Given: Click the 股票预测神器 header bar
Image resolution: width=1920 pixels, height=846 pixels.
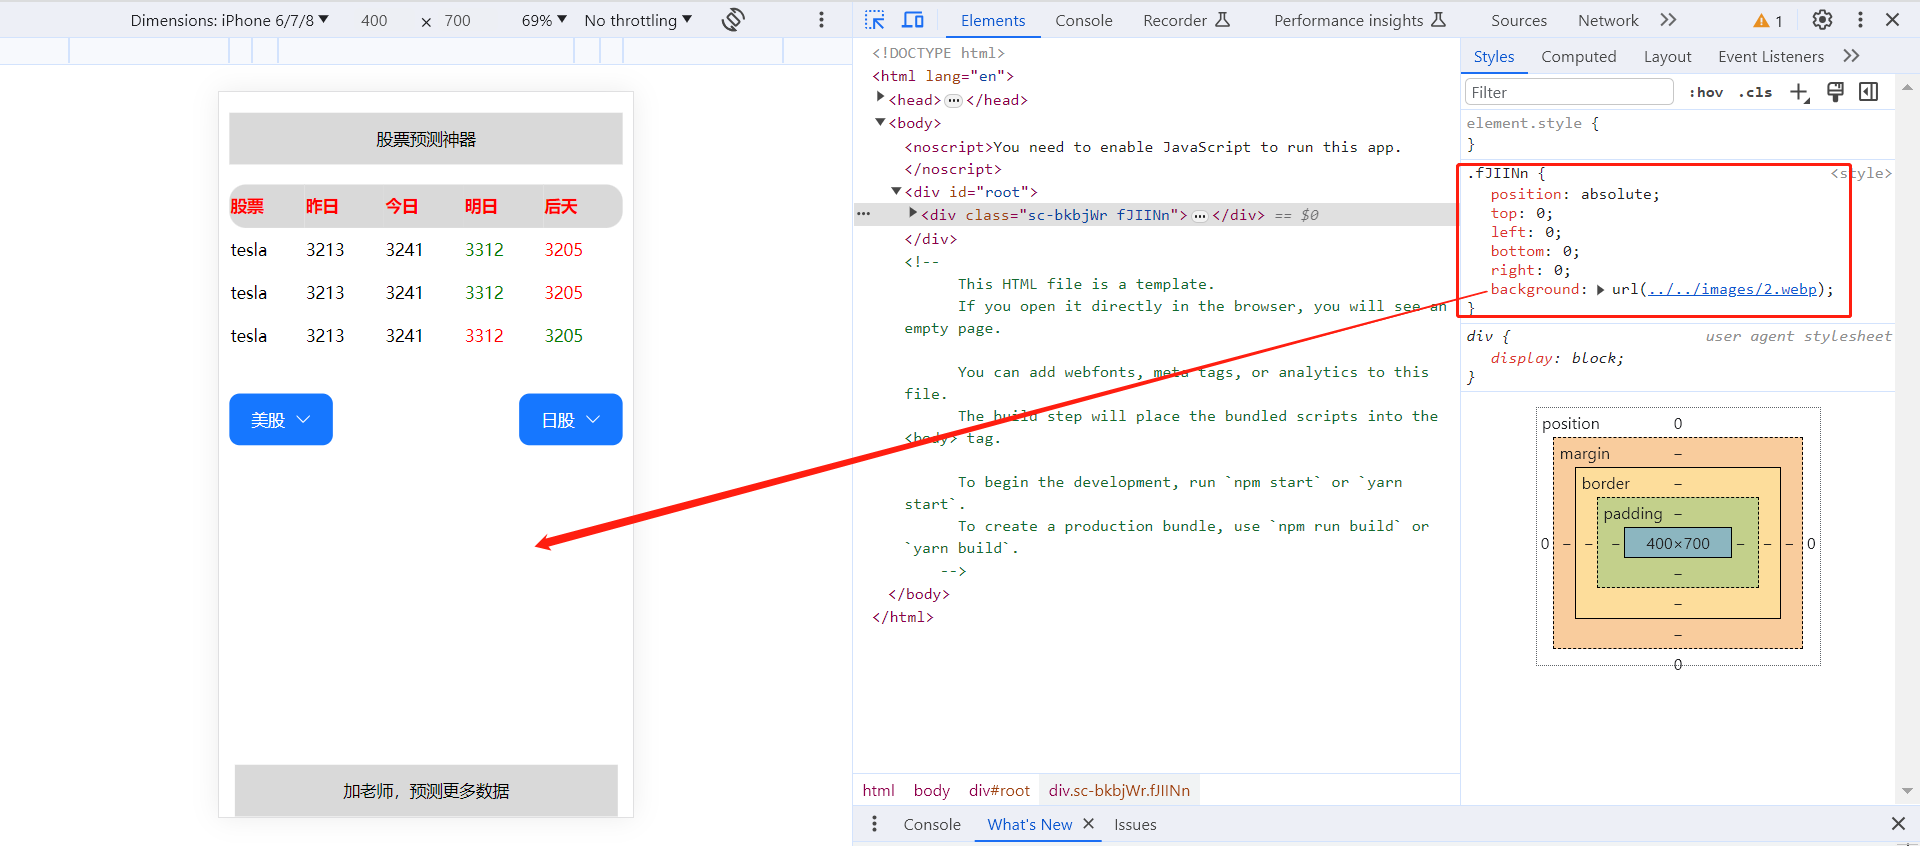Looking at the screenshot, I should pyautogui.click(x=426, y=138).
